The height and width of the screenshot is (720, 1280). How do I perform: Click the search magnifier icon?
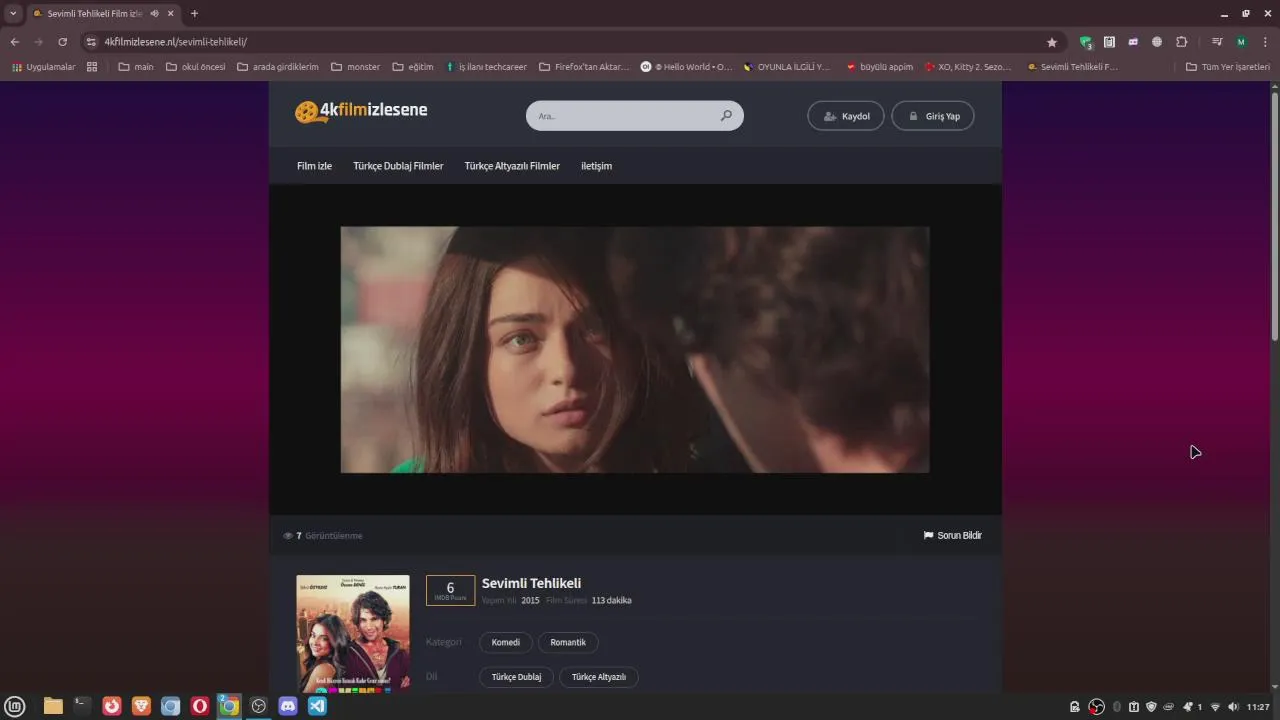tap(726, 116)
